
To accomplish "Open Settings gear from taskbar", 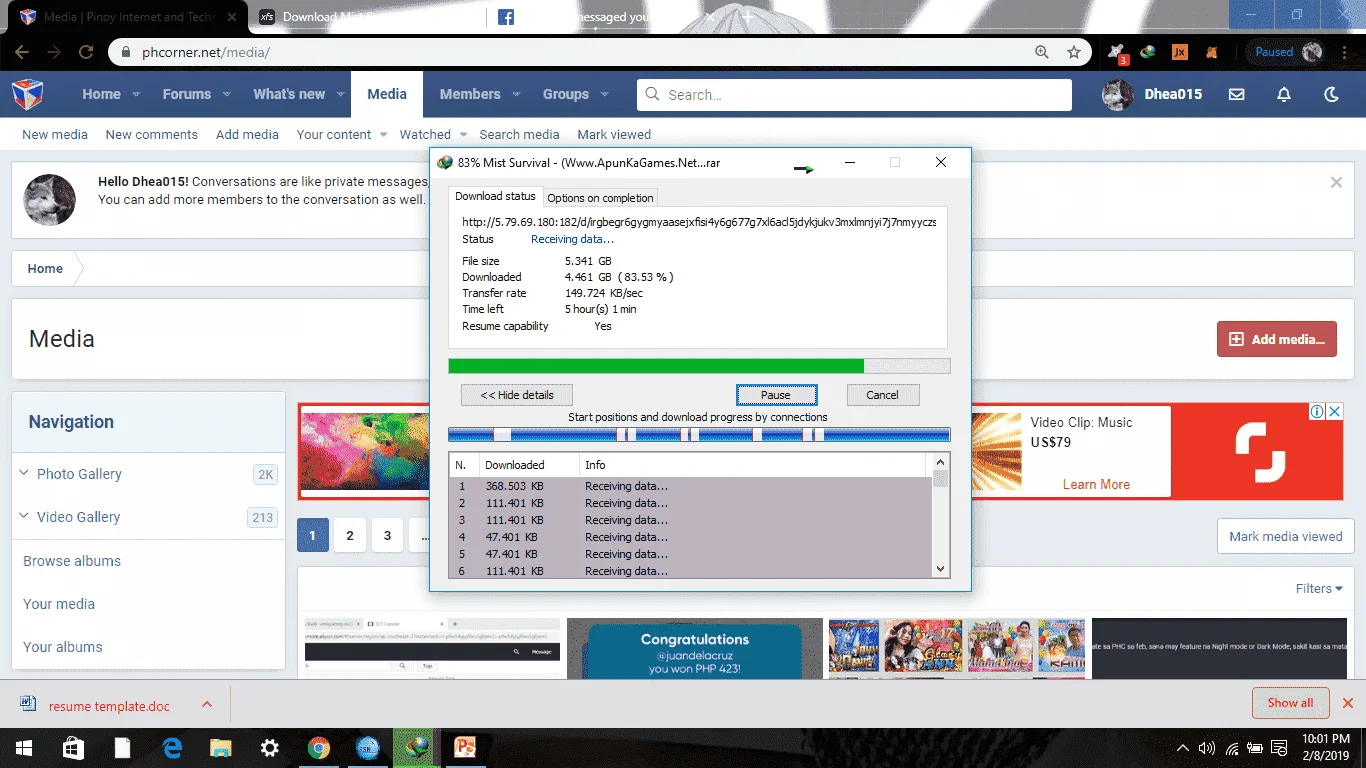I will (x=270, y=748).
